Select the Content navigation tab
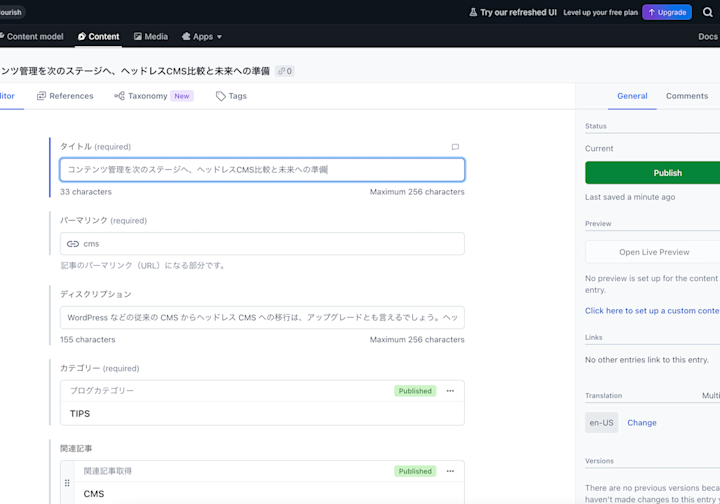Screen dimensions: 720x504 tap(98, 36)
